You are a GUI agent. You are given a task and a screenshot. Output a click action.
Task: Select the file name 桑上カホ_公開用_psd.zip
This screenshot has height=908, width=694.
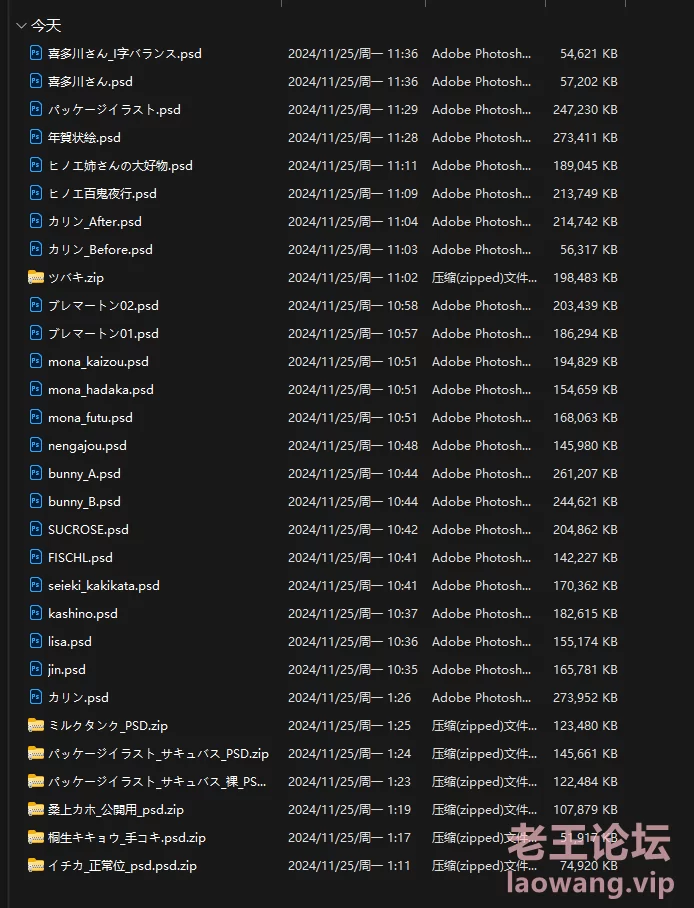click(x=116, y=810)
